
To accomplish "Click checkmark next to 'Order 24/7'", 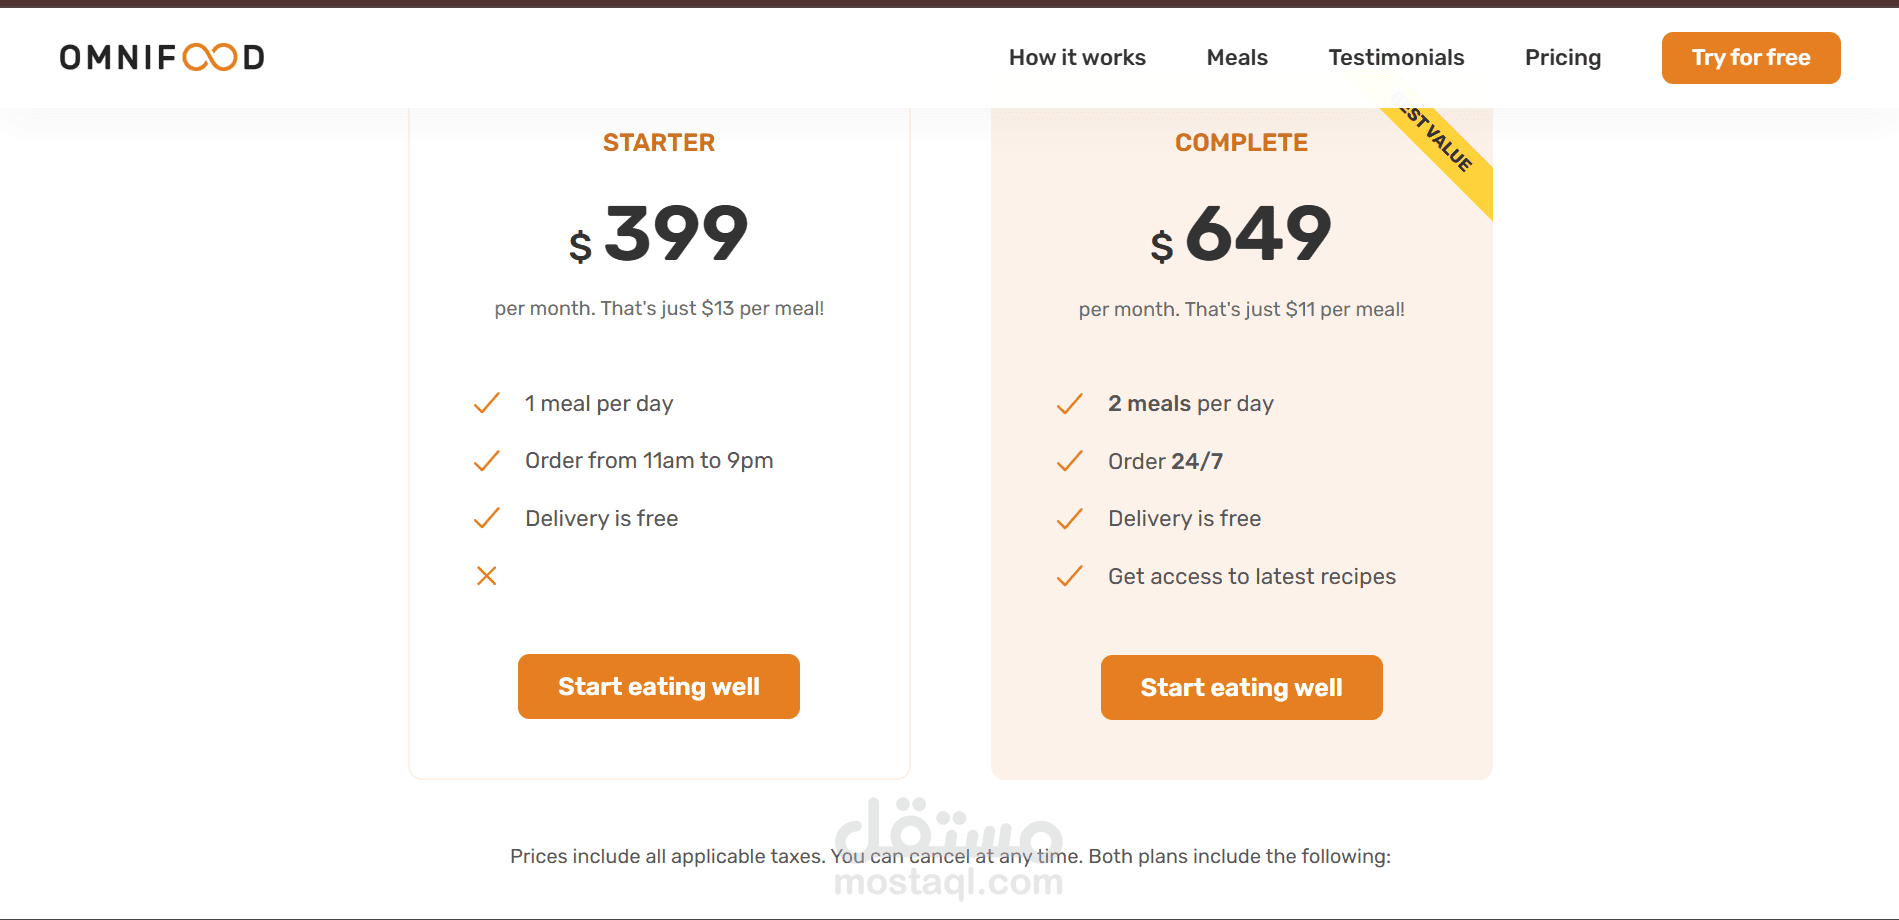I will [x=1069, y=461].
